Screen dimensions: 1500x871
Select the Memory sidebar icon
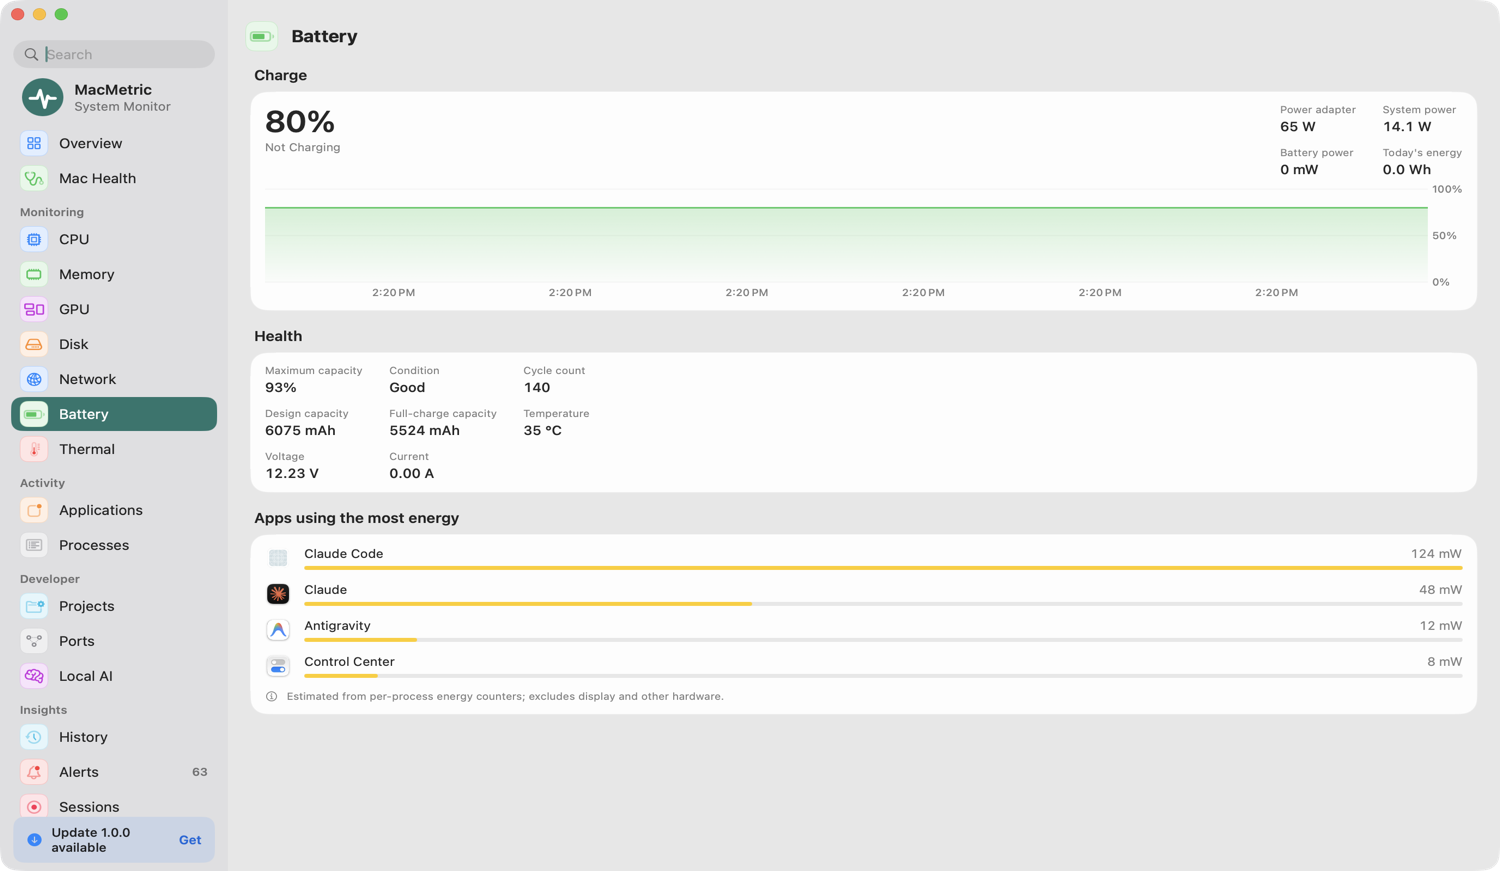click(34, 275)
